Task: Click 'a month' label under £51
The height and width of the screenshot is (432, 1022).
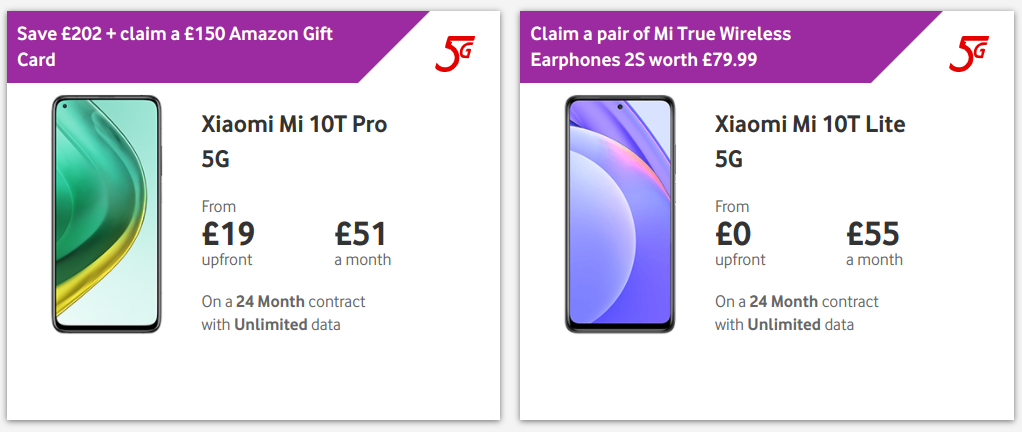Action: click(x=362, y=260)
